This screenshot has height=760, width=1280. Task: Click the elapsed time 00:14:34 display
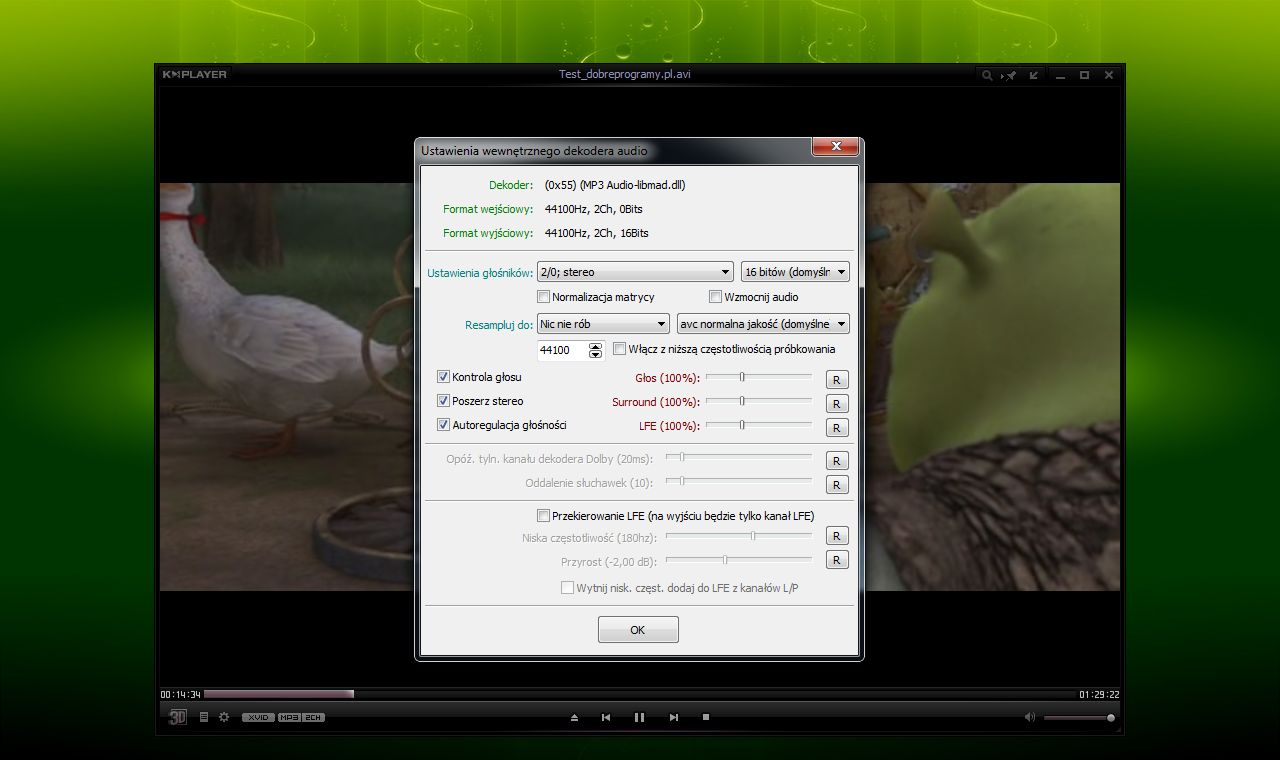click(x=181, y=695)
